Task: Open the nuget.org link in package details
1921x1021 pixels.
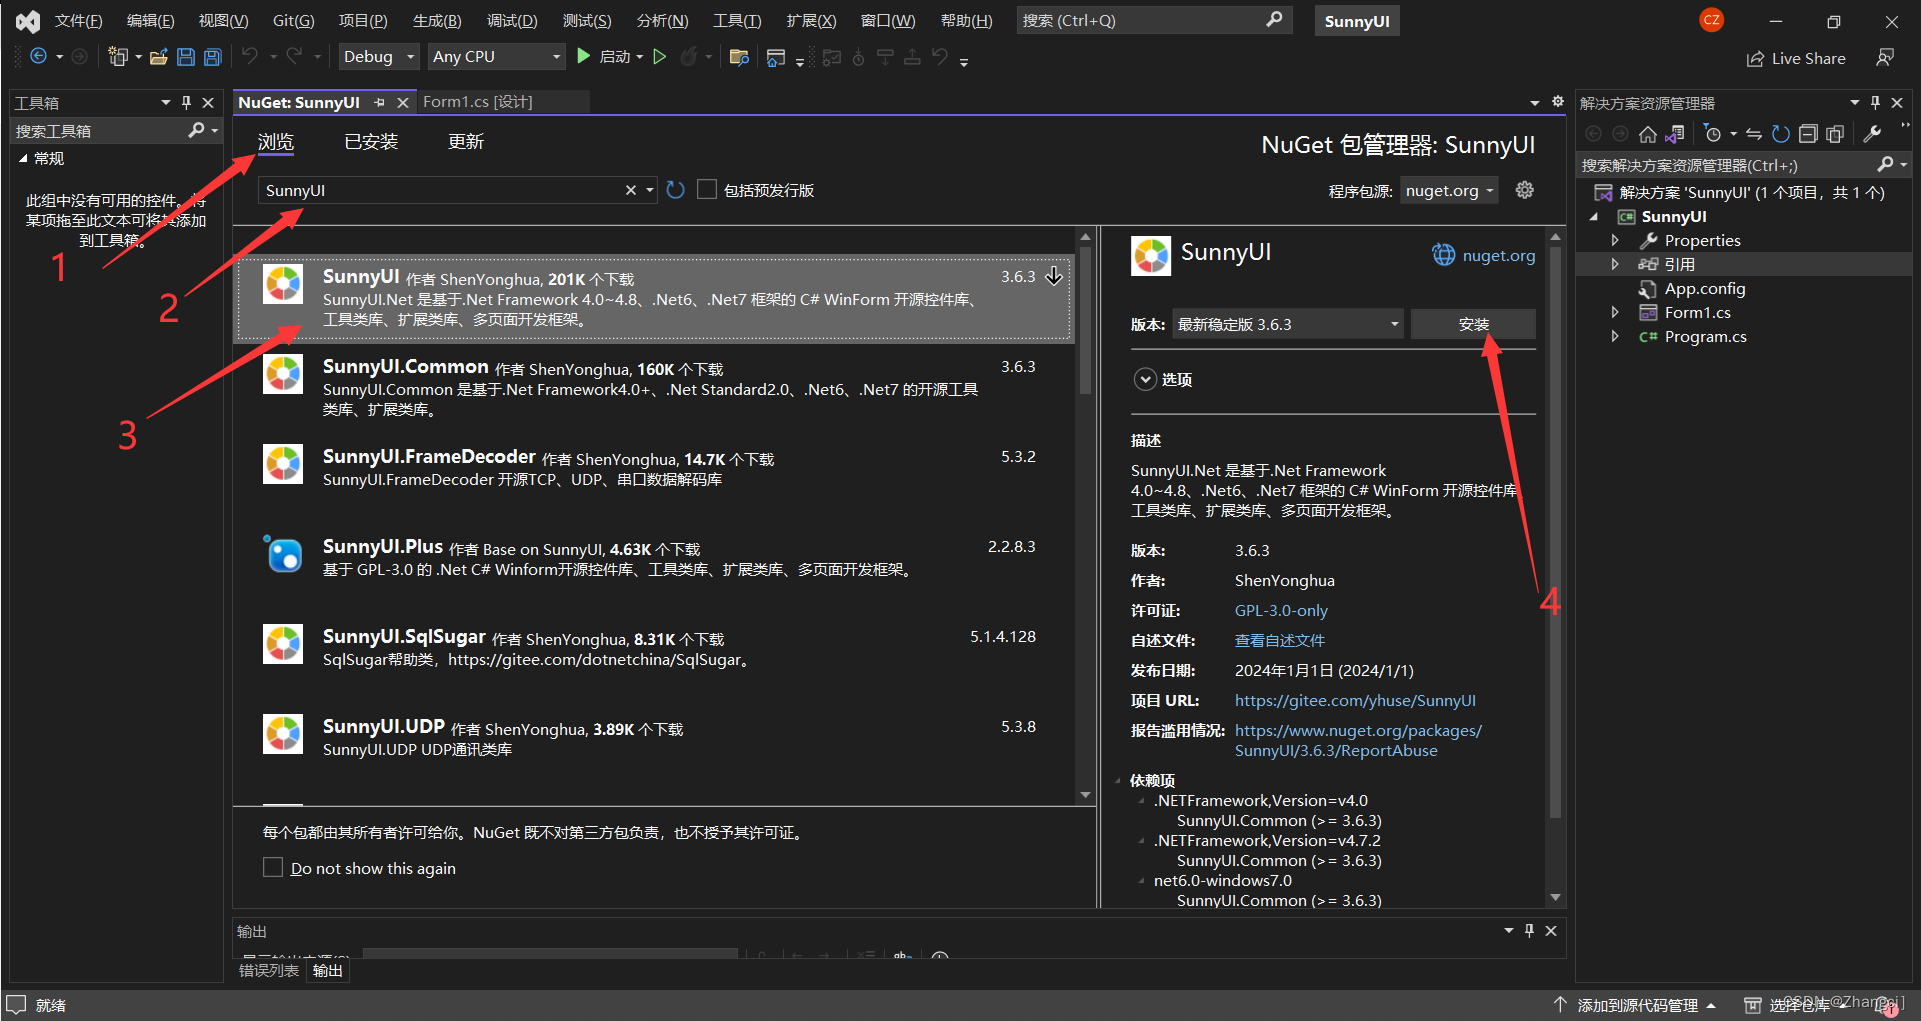Action: click(1498, 255)
